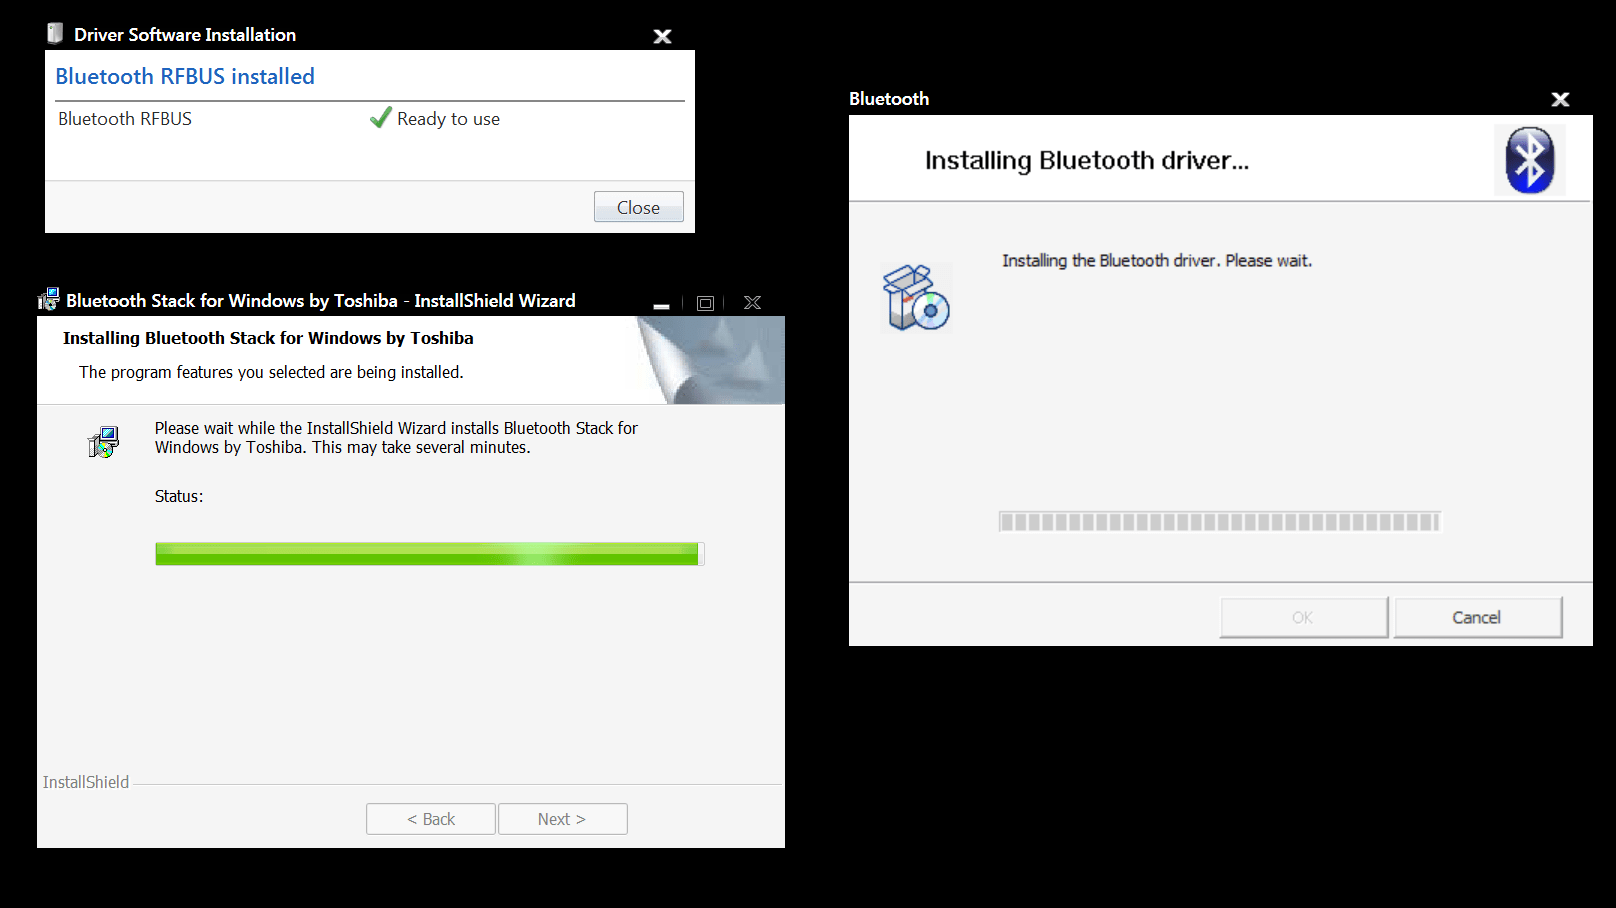Click the green InstallShield progress bar
The image size is (1616, 908).
[x=430, y=554]
